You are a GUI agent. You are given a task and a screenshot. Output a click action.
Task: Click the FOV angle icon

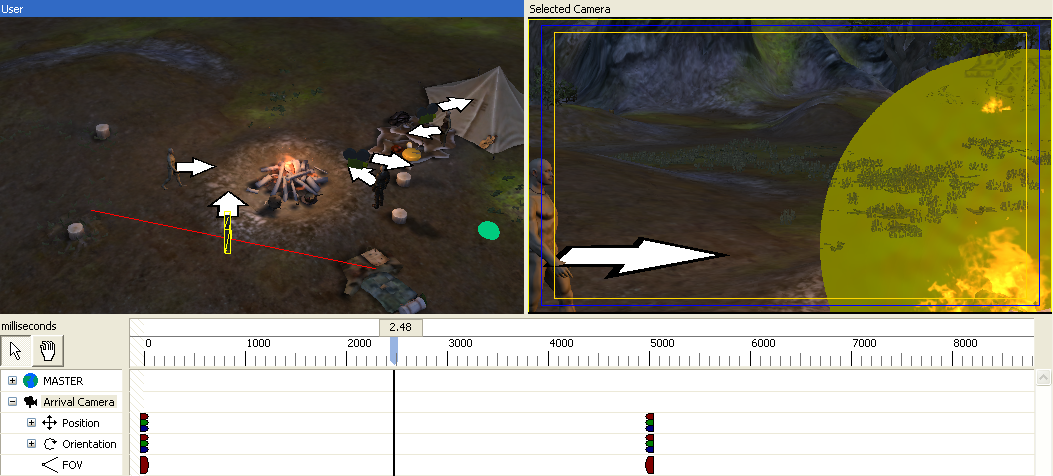tap(49, 465)
